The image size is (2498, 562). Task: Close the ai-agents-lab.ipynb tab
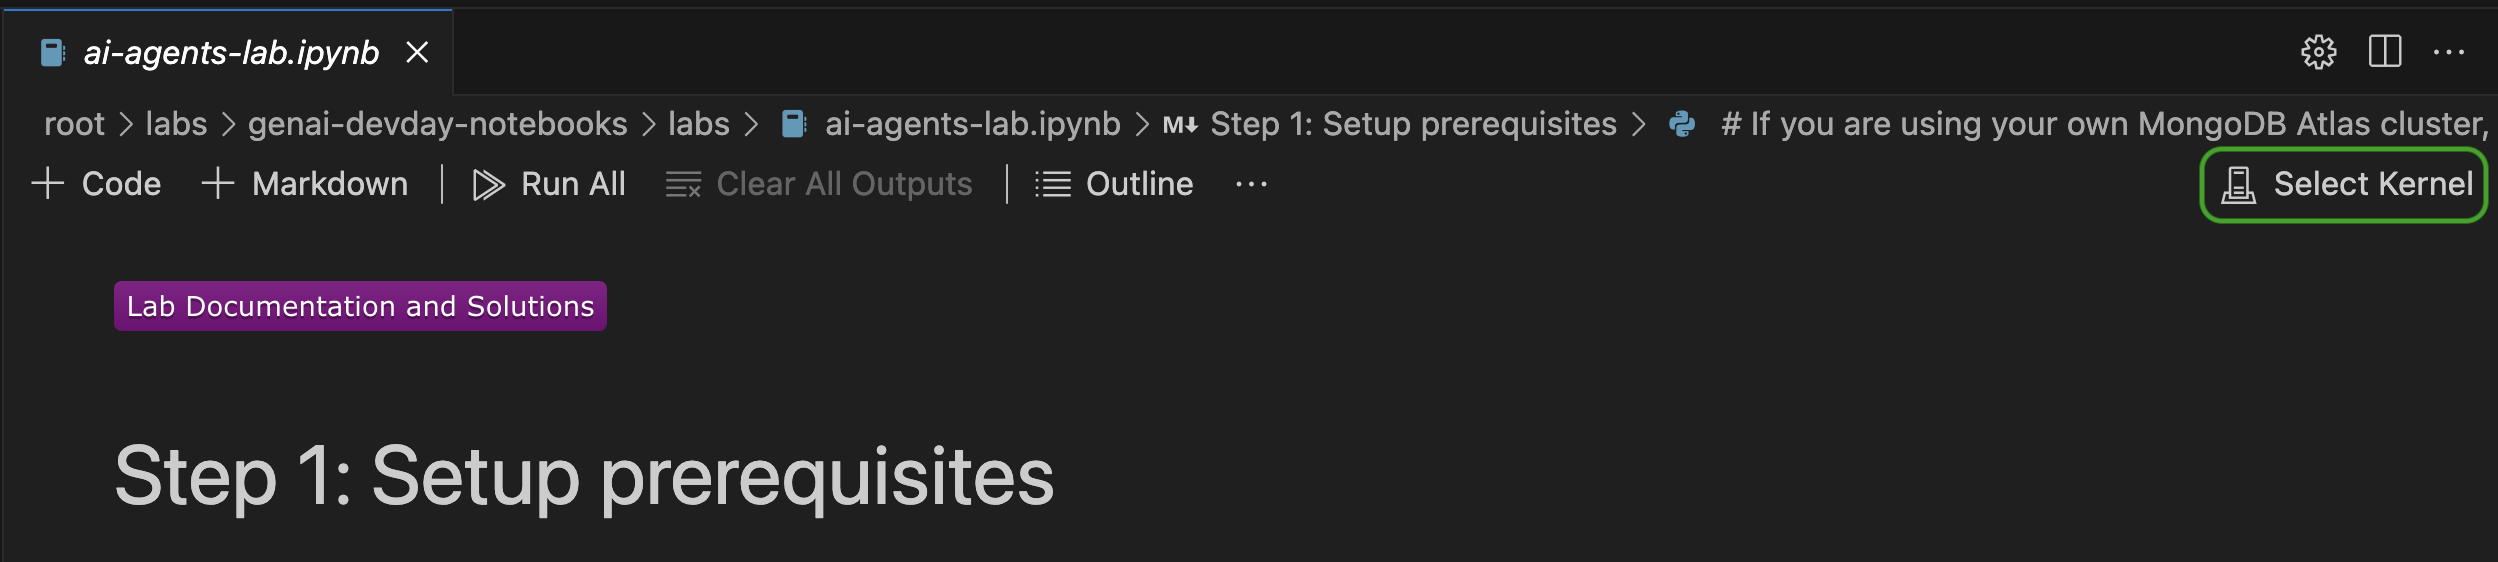(x=417, y=52)
